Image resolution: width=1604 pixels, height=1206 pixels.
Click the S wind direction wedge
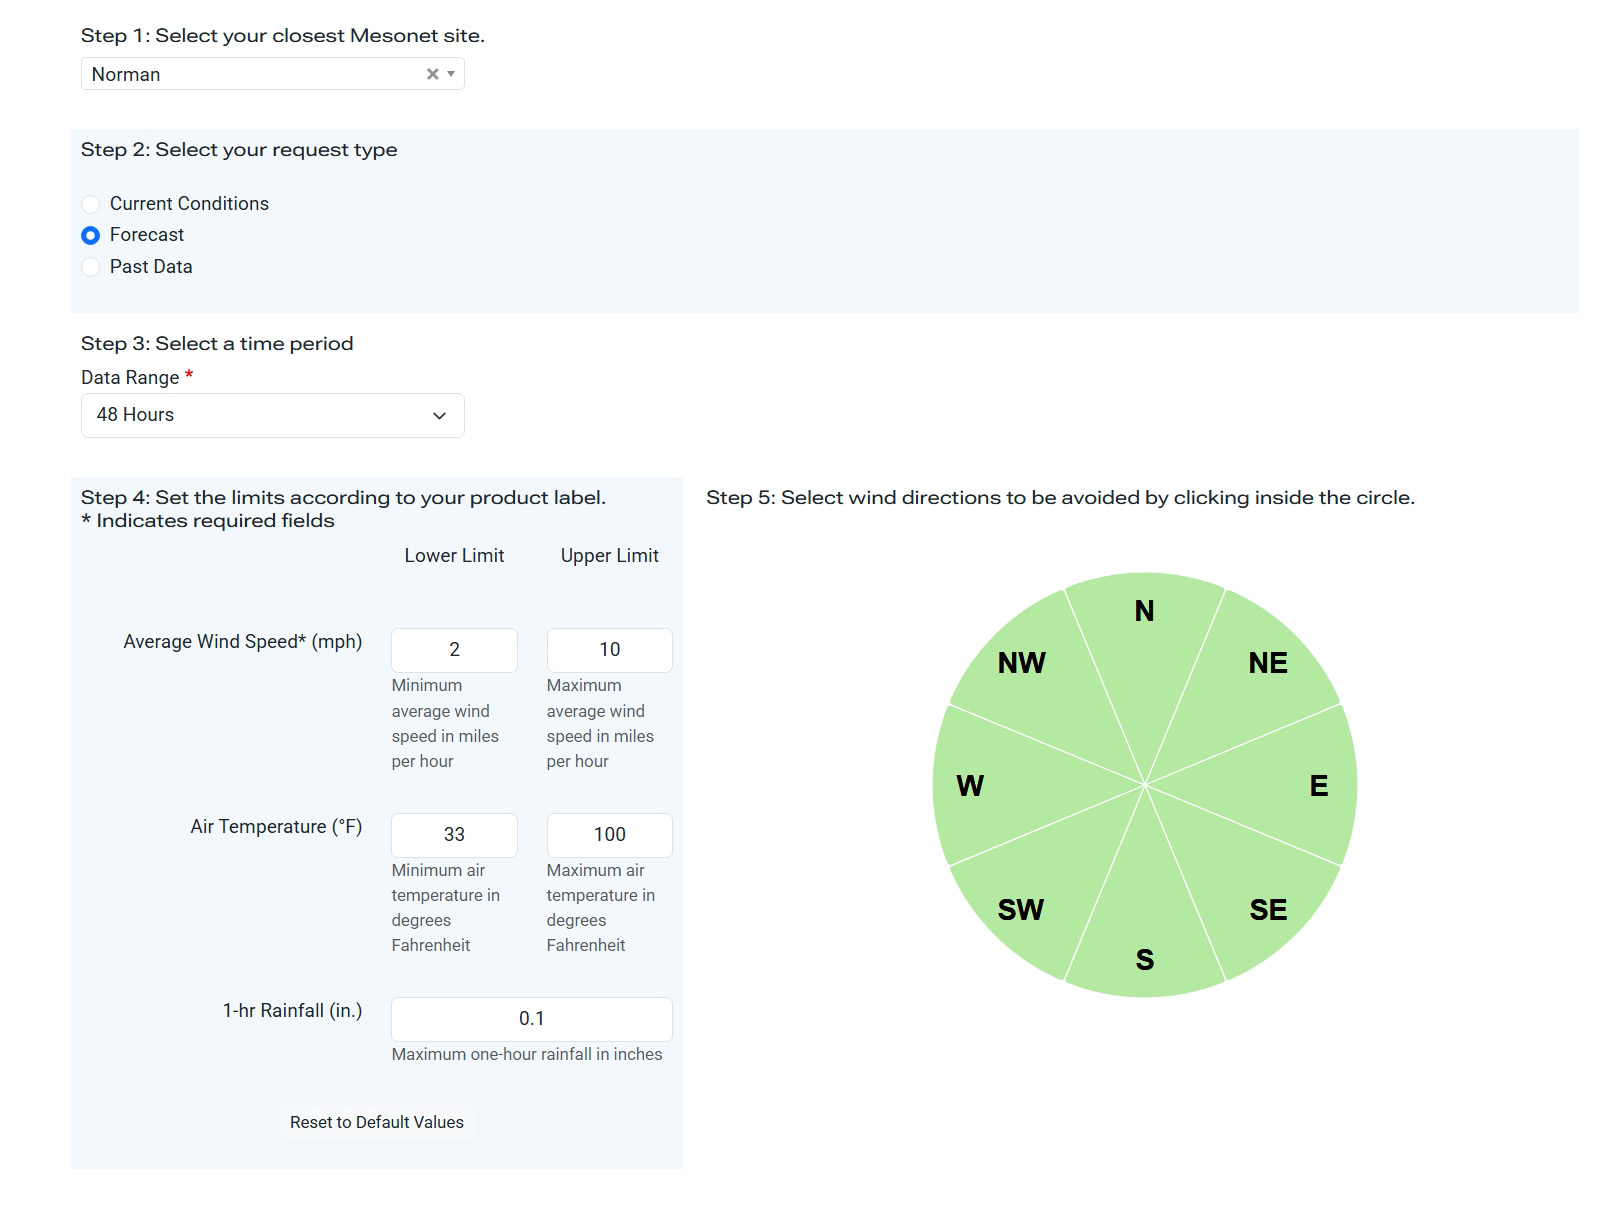coord(1145,930)
